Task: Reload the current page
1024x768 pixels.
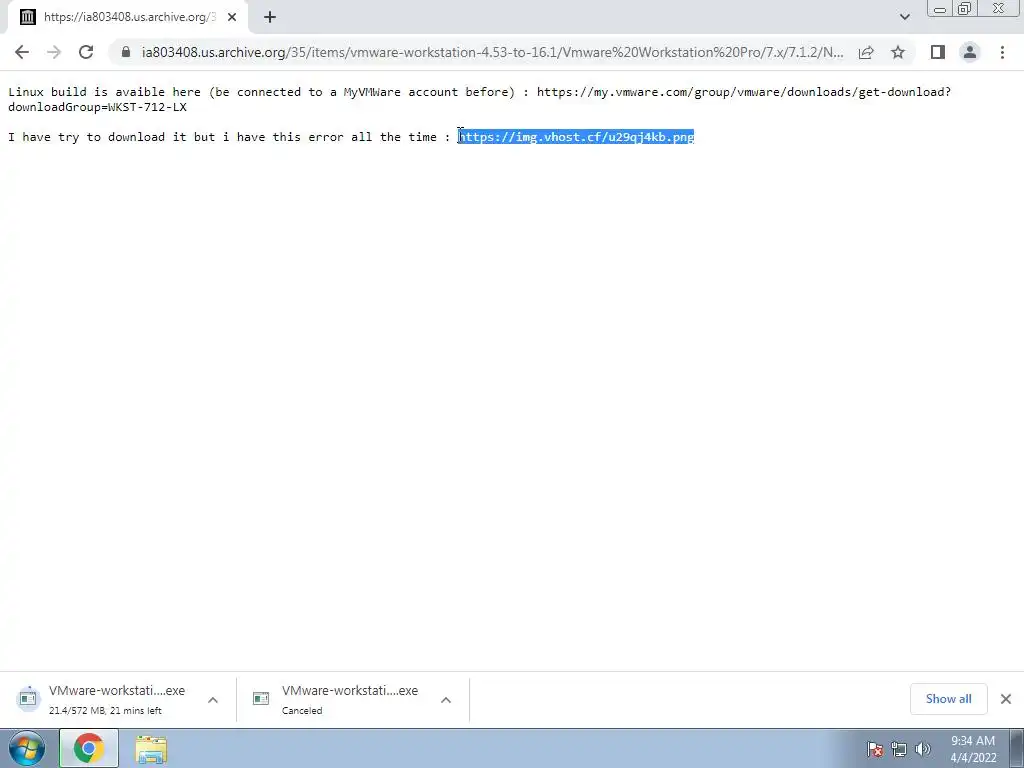Action: tap(86, 52)
